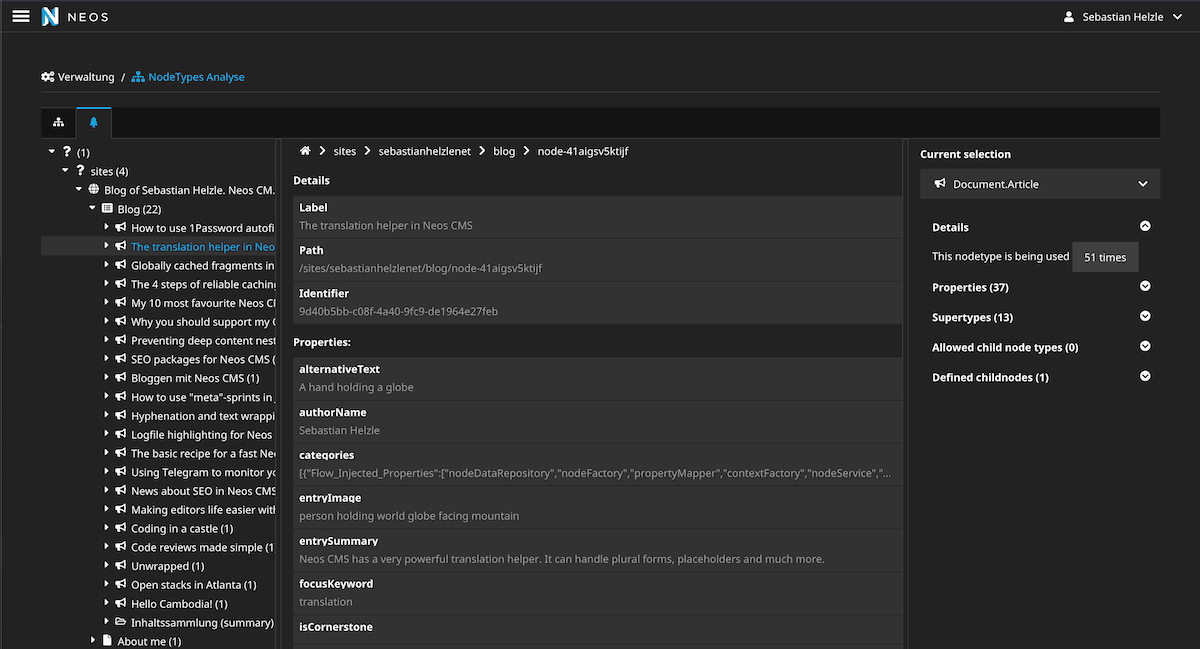The height and width of the screenshot is (649, 1200).
Task: Collapse the 'Blog (22)' tree node
Action: tap(92, 209)
